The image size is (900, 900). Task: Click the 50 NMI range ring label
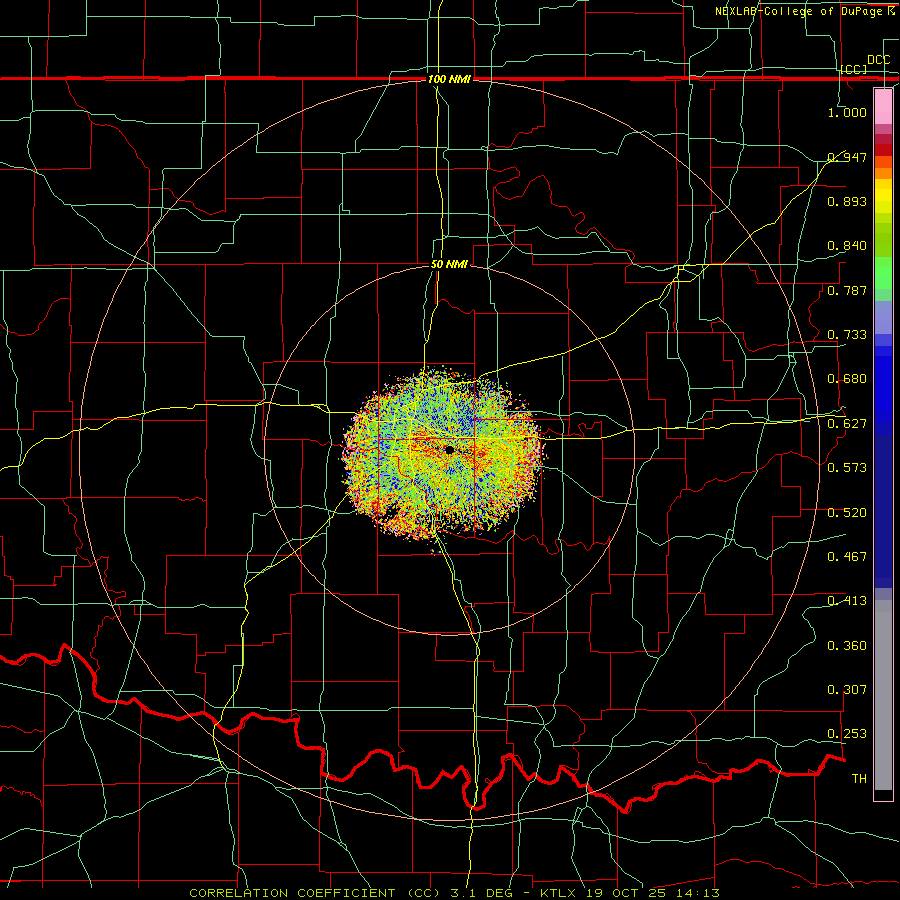click(x=449, y=264)
